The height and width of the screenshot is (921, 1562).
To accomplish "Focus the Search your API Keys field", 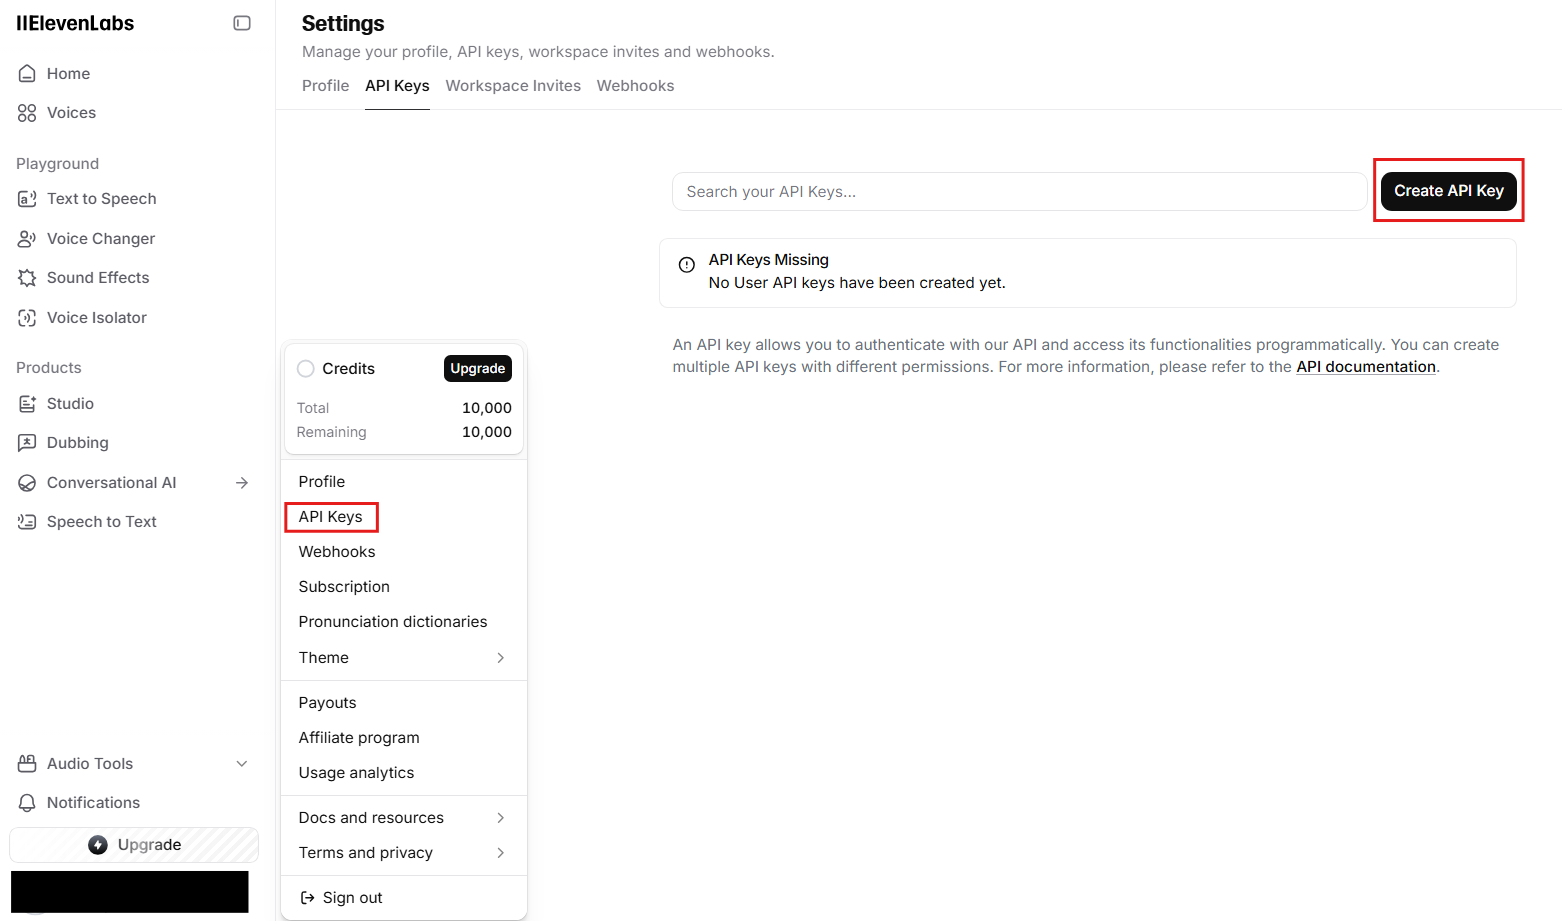I will pos(1019,192).
